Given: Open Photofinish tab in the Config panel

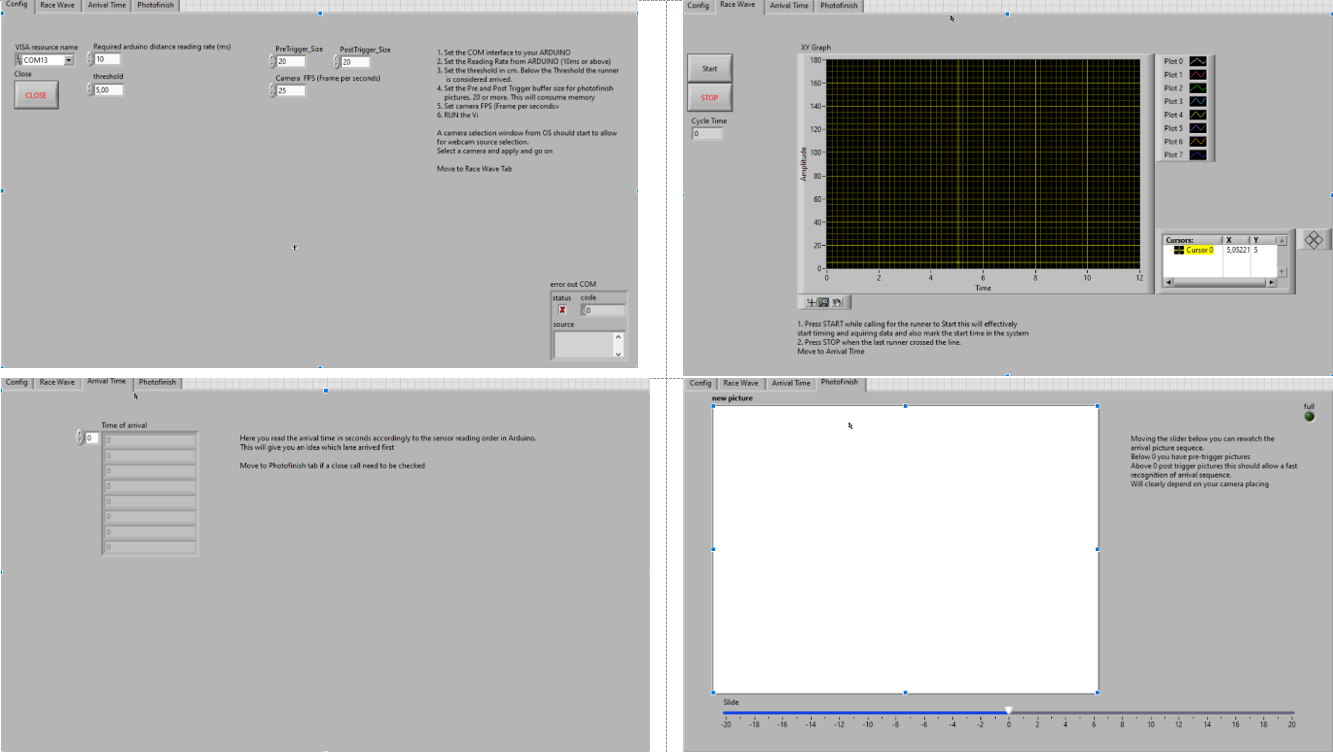Looking at the screenshot, I should (x=155, y=5).
